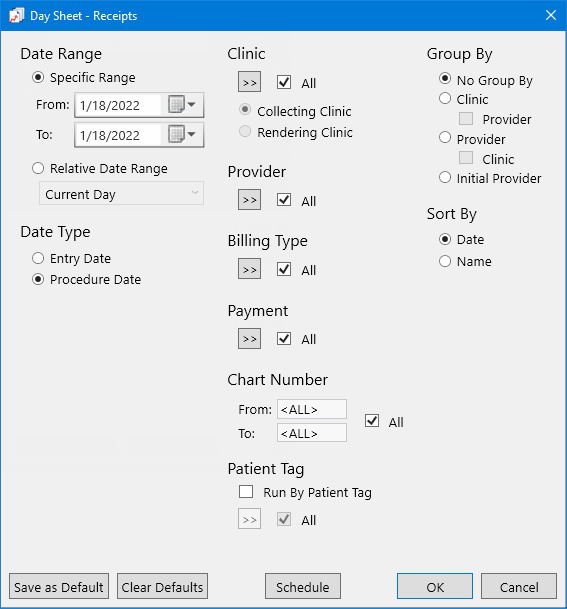Viewport: 567px width, 609px height.
Task: Open the To date calendar picker
Action: 181,135
